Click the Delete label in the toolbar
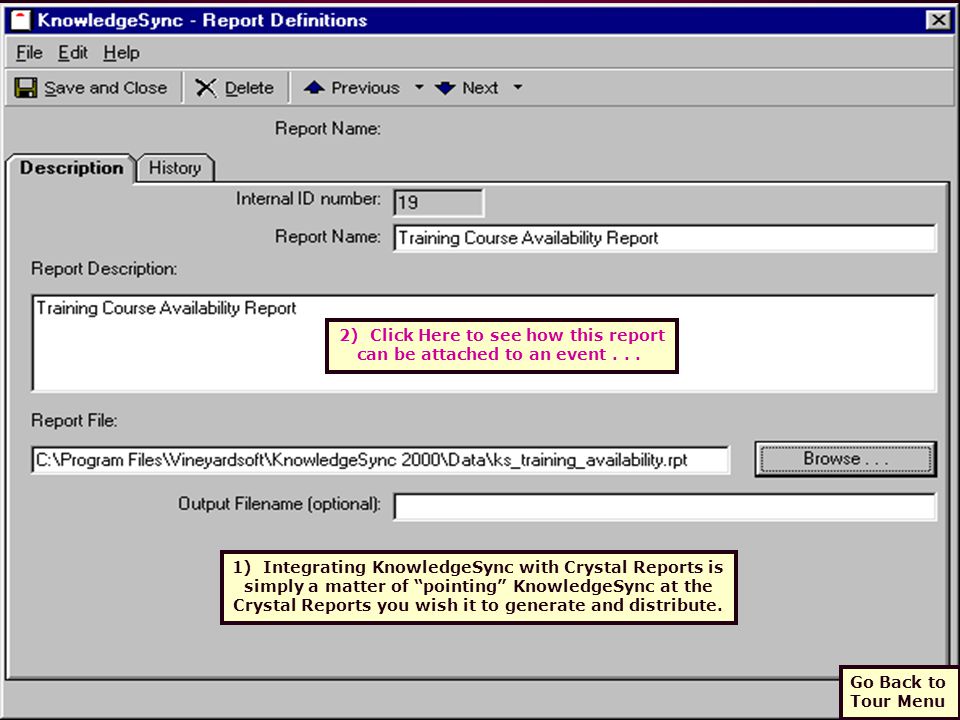This screenshot has height=720, width=960. coord(249,88)
